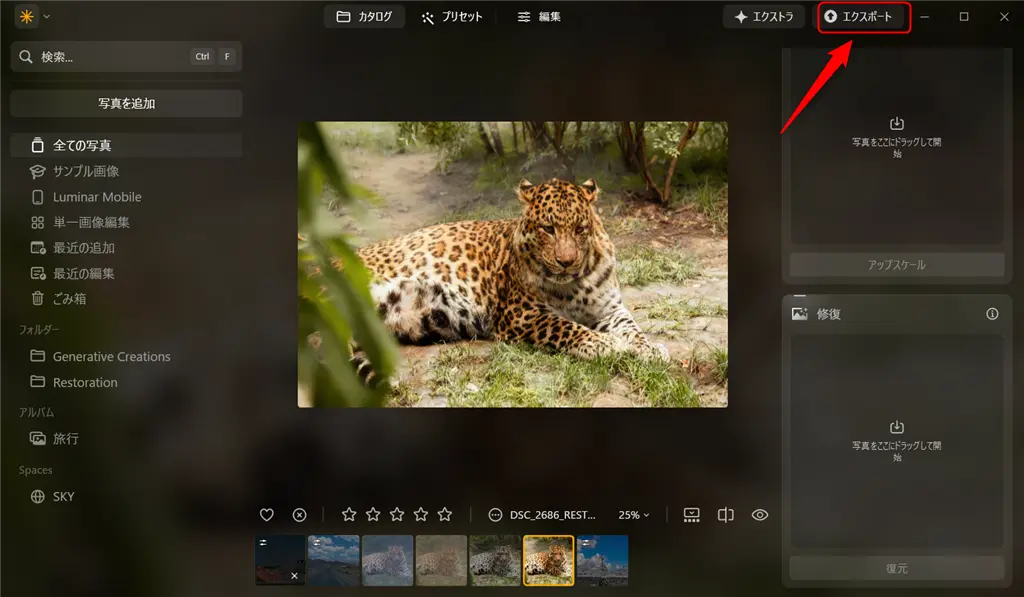
Task: Open the three-dot more options icon
Action: tap(495, 515)
